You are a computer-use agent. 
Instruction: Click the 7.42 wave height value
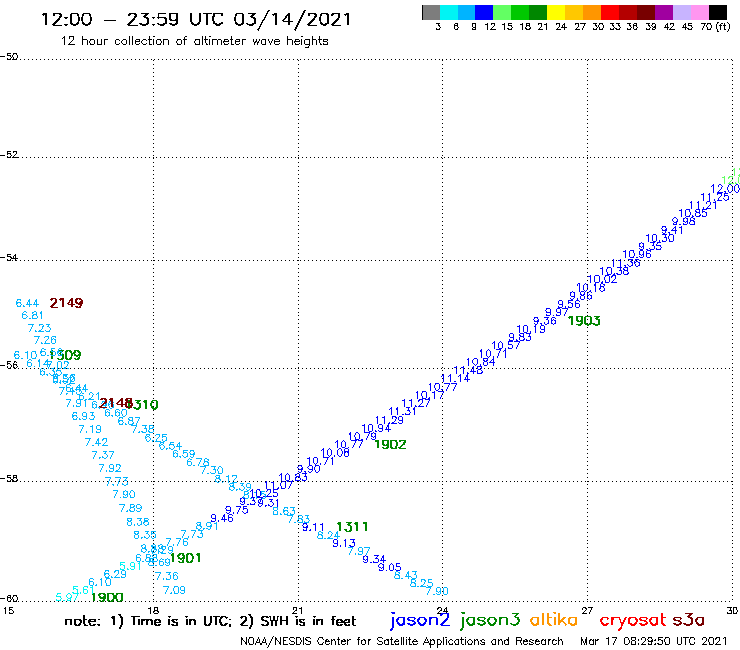click(x=96, y=442)
